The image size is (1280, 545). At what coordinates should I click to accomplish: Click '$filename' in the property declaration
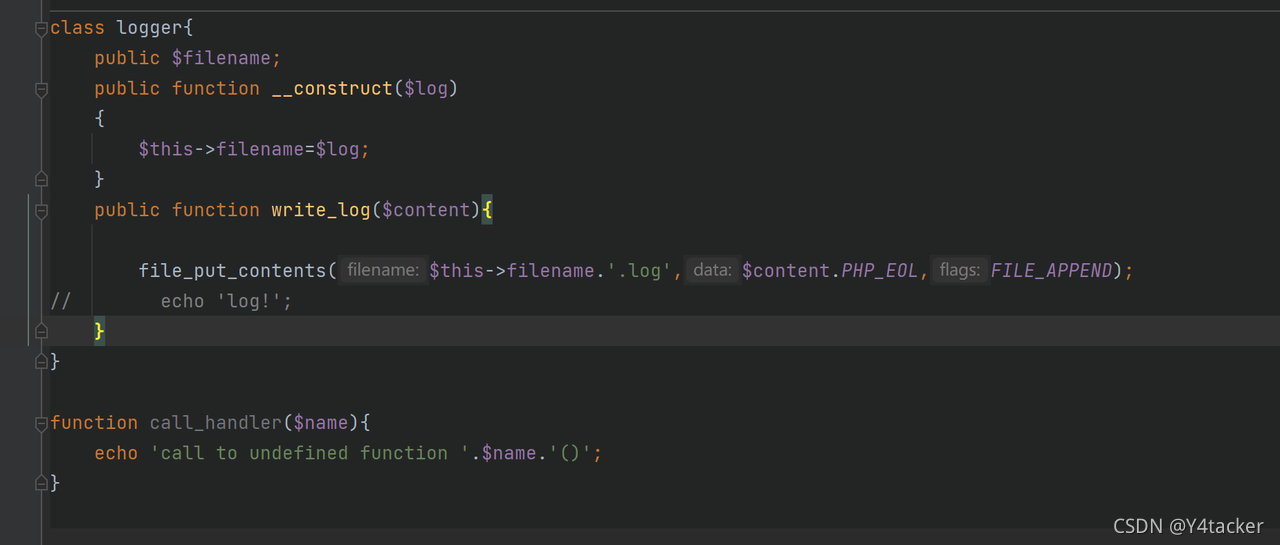(221, 58)
